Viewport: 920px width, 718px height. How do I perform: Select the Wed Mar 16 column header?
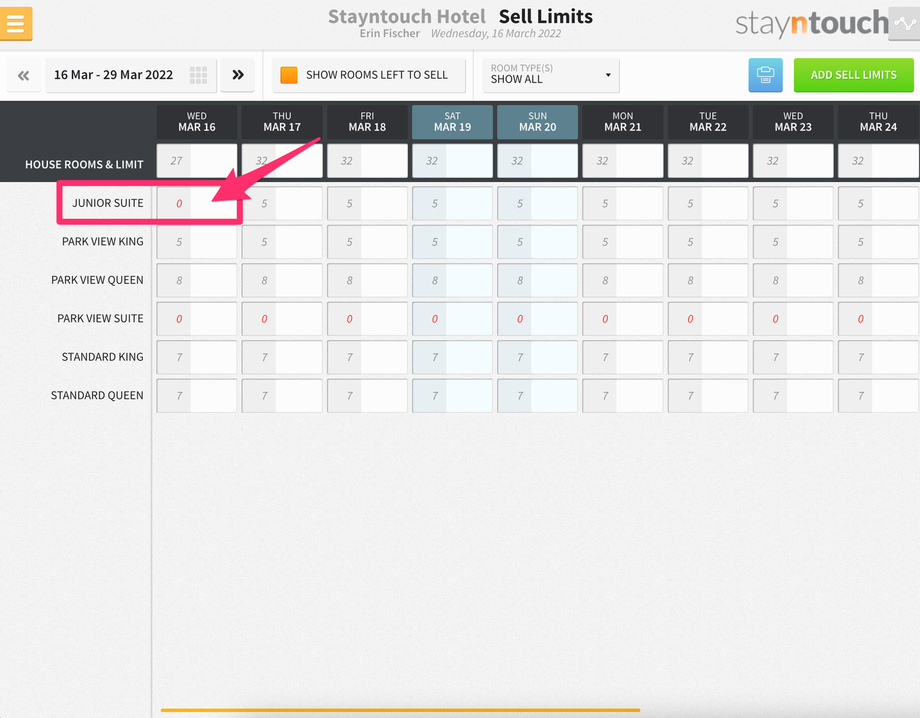pyautogui.click(x=197, y=122)
